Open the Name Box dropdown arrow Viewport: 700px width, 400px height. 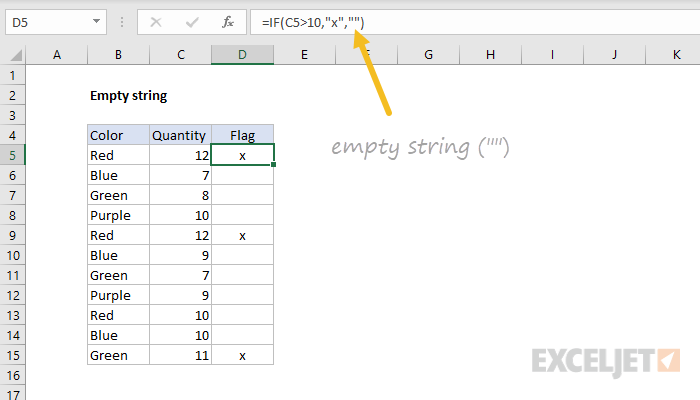click(x=95, y=21)
